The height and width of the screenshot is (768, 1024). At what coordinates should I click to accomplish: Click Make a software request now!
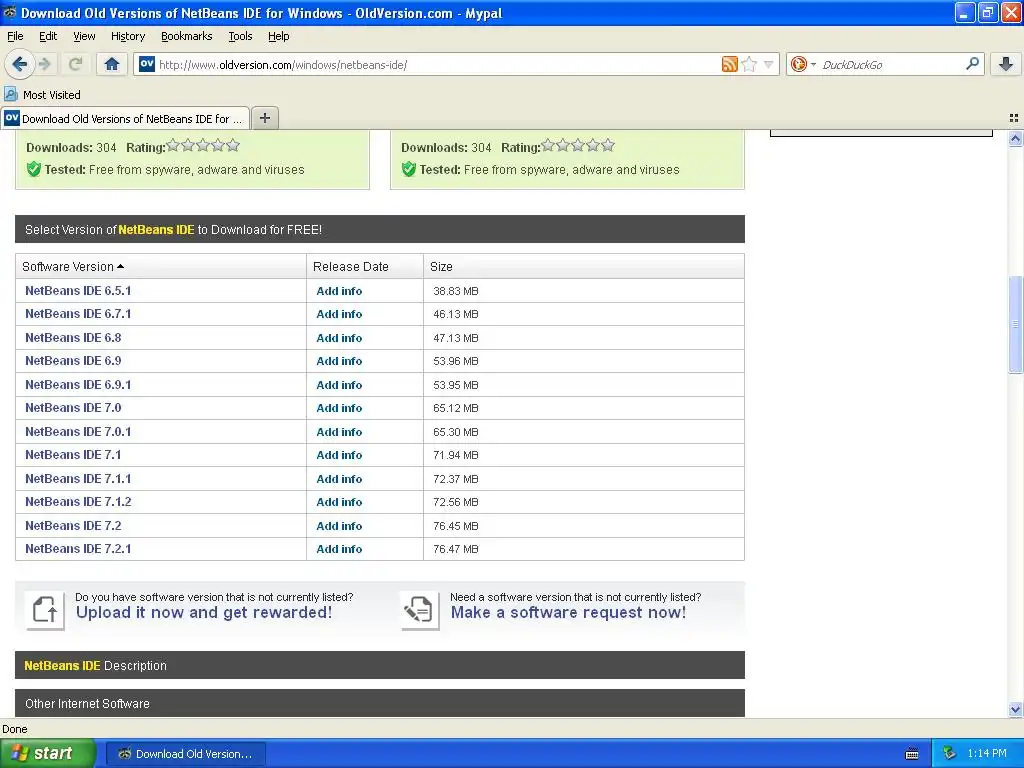(x=568, y=613)
